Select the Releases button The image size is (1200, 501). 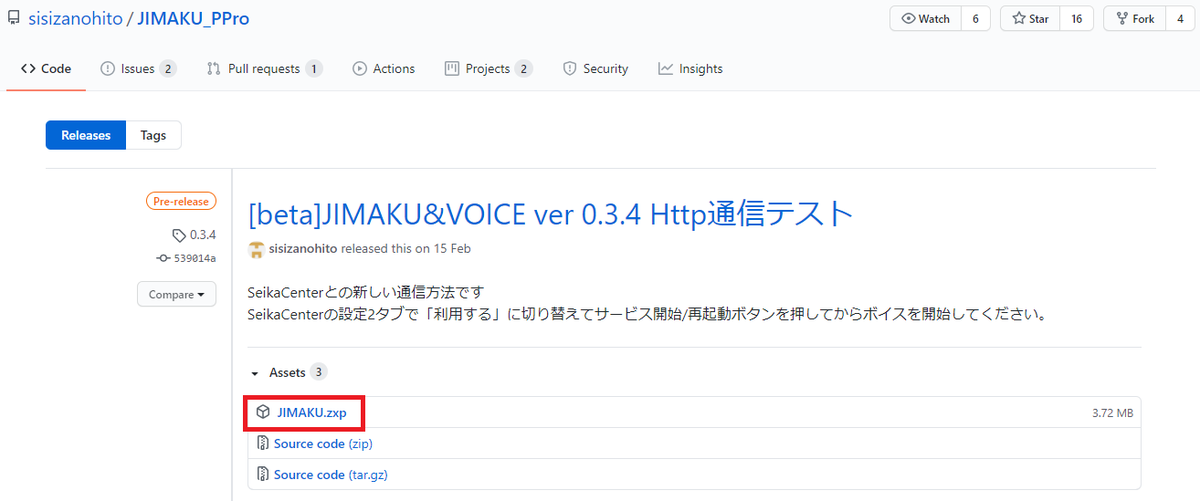tap(86, 135)
